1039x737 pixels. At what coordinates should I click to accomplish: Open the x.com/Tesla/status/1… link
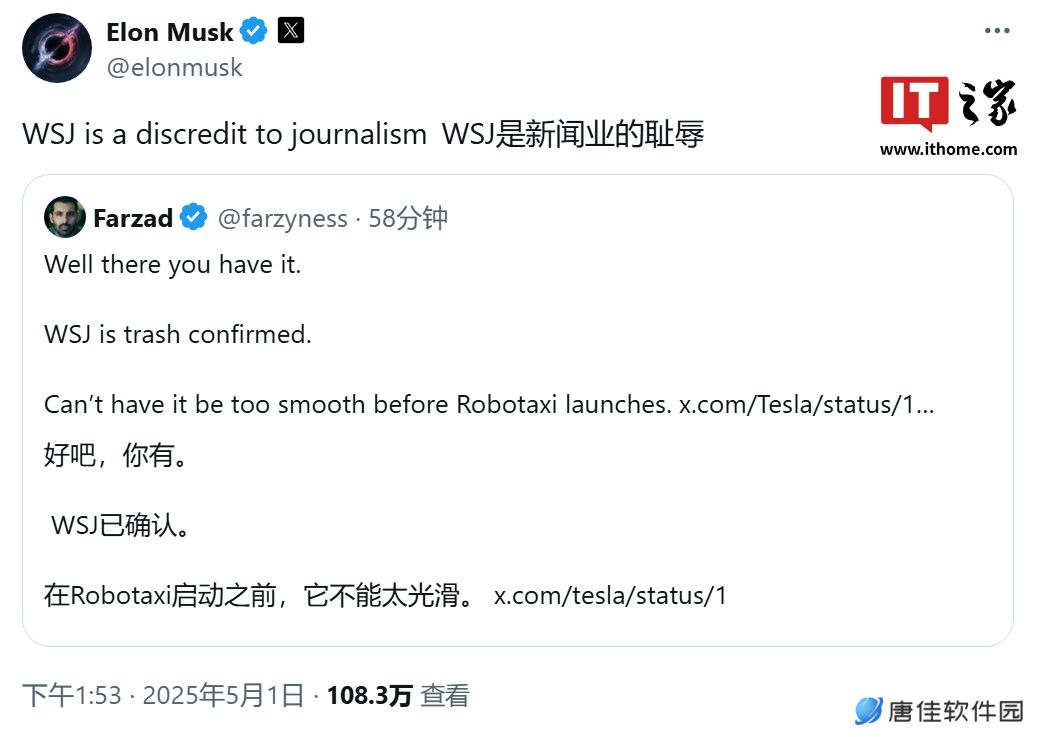click(x=806, y=404)
